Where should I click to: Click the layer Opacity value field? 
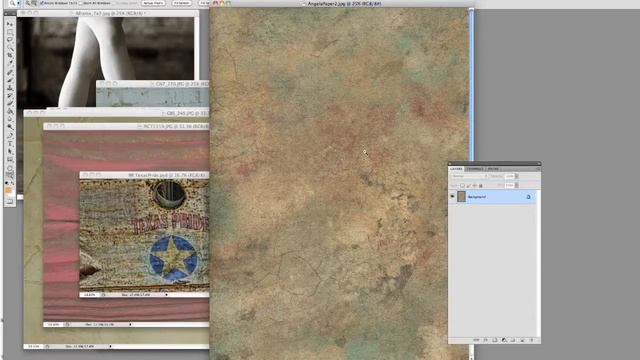point(509,176)
